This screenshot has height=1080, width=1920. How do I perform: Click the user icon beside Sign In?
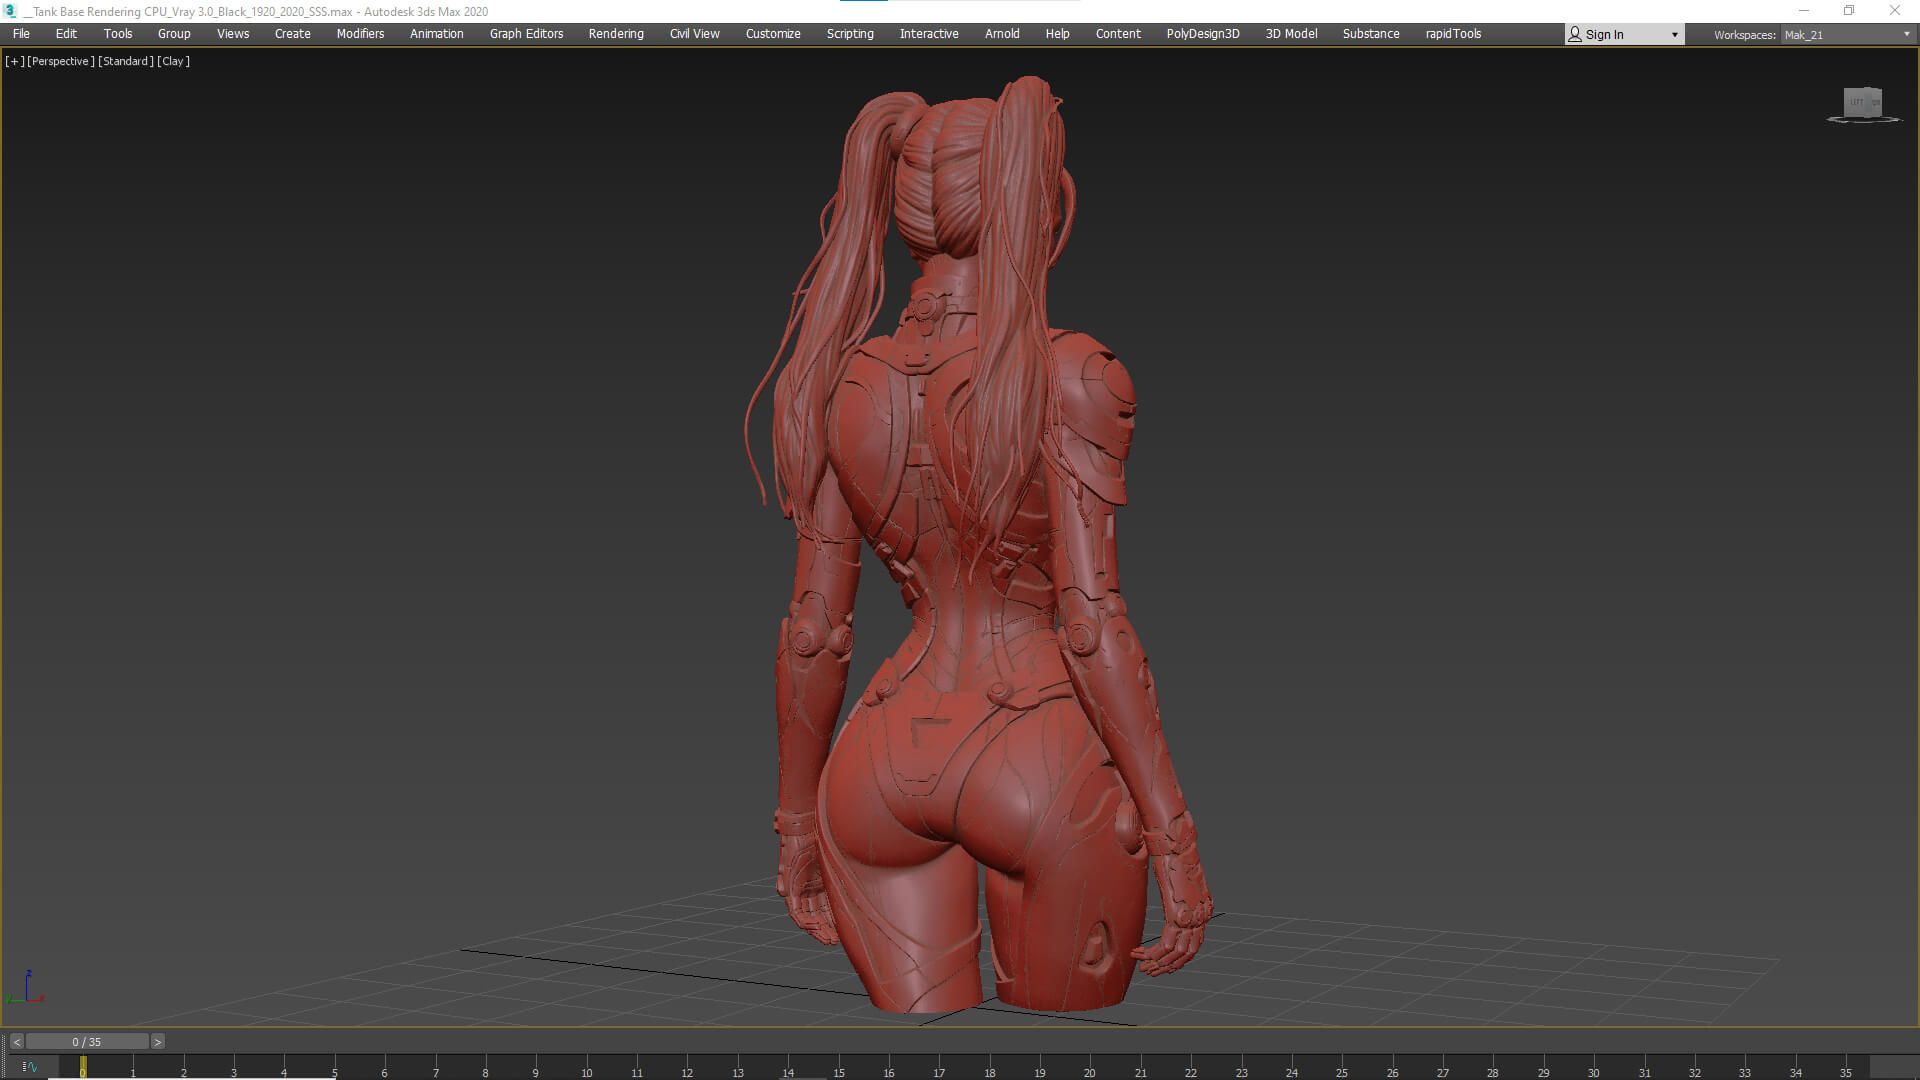[x=1575, y=34]
